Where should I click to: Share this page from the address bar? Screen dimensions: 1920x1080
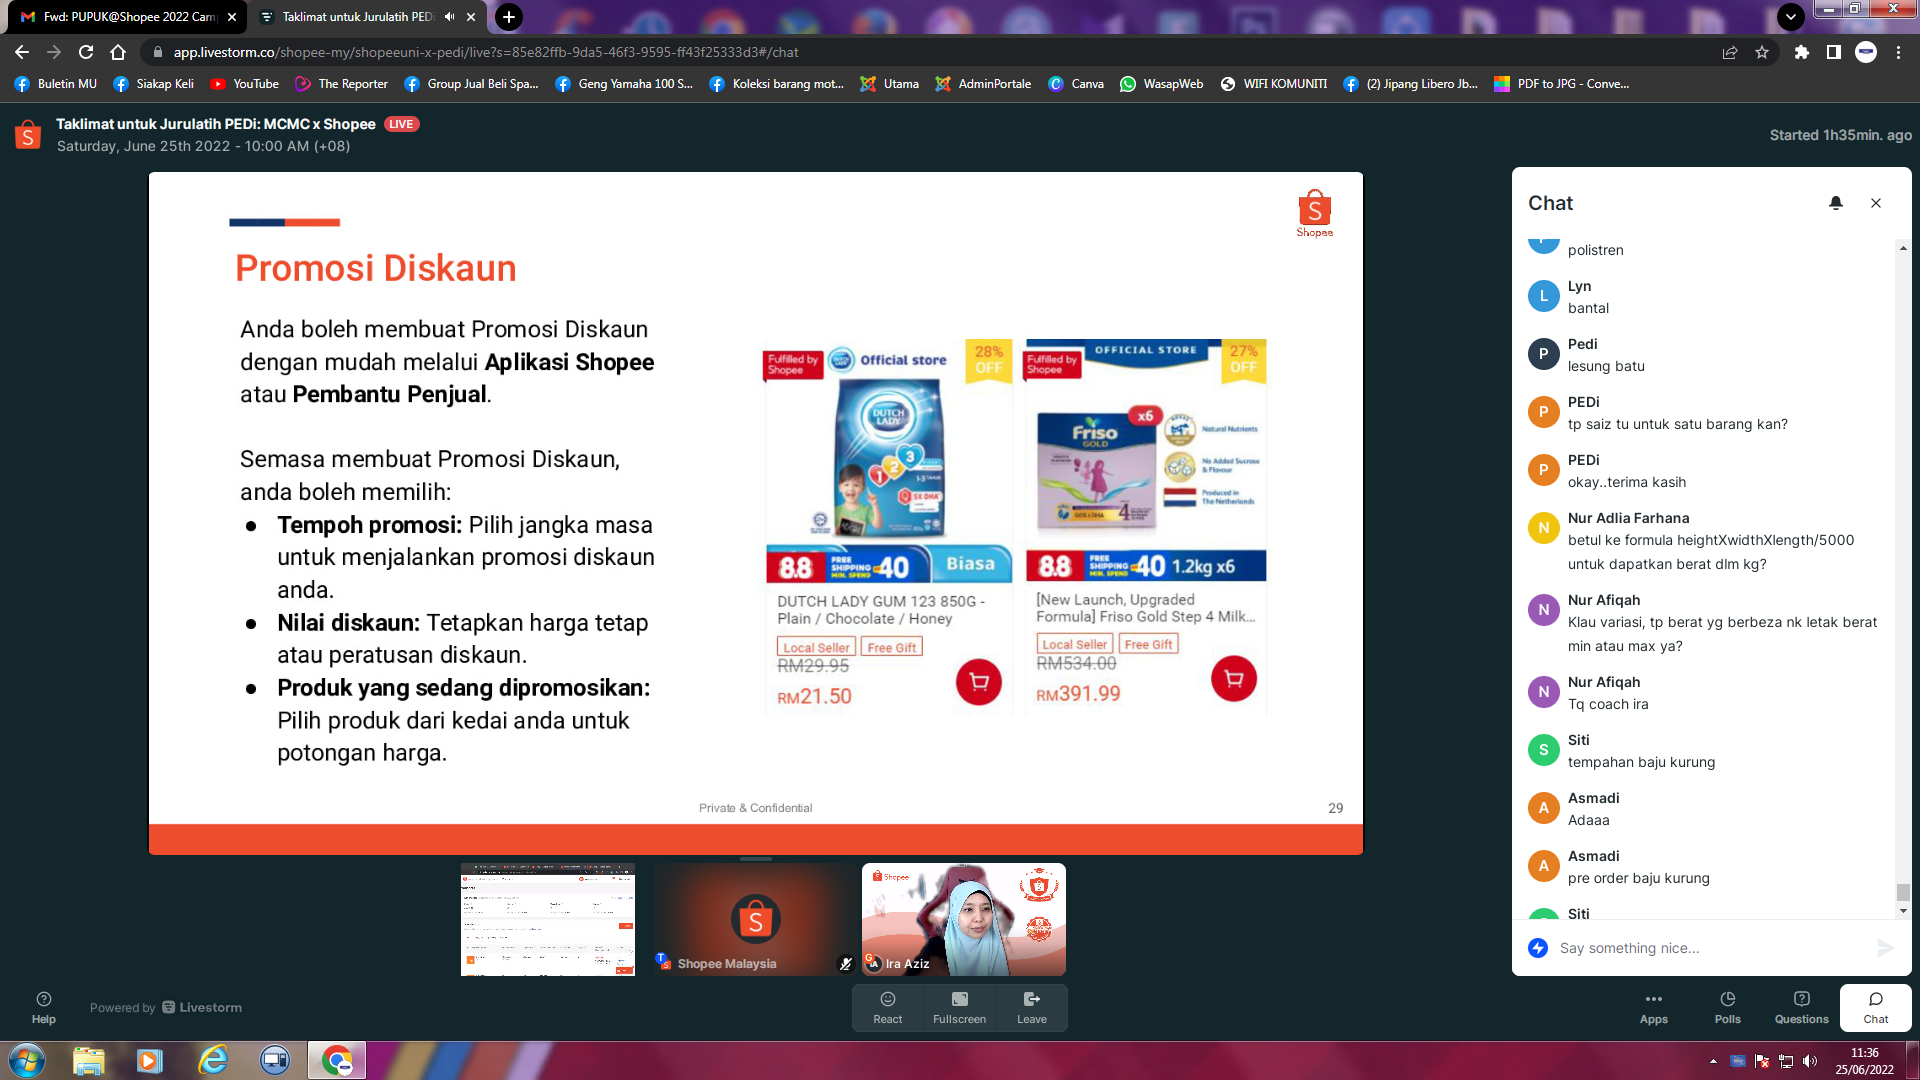pos(1730,52)
